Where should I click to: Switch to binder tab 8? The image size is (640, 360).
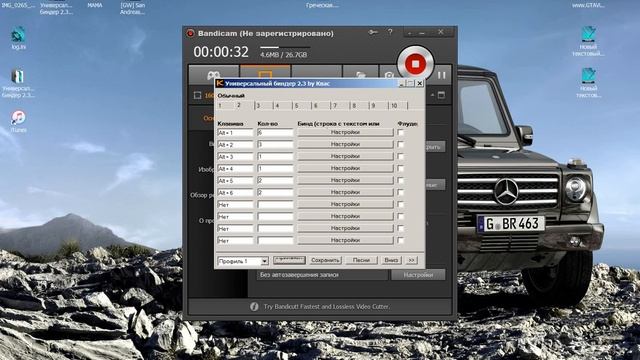360,106
